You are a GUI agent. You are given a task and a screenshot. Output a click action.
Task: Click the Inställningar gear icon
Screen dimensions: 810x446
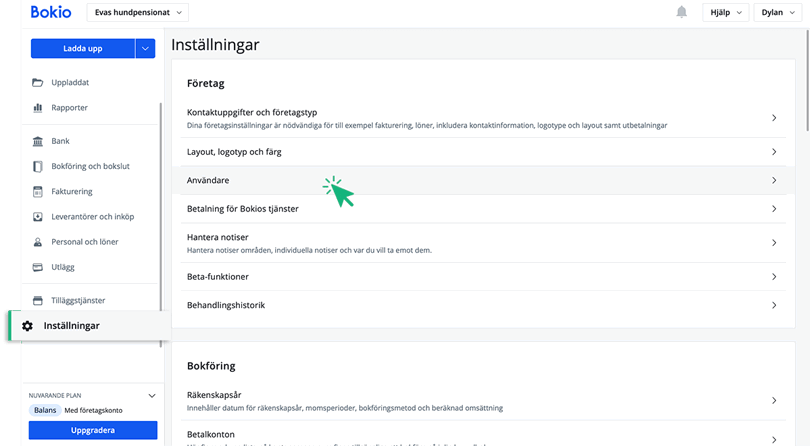coord(27,326)
